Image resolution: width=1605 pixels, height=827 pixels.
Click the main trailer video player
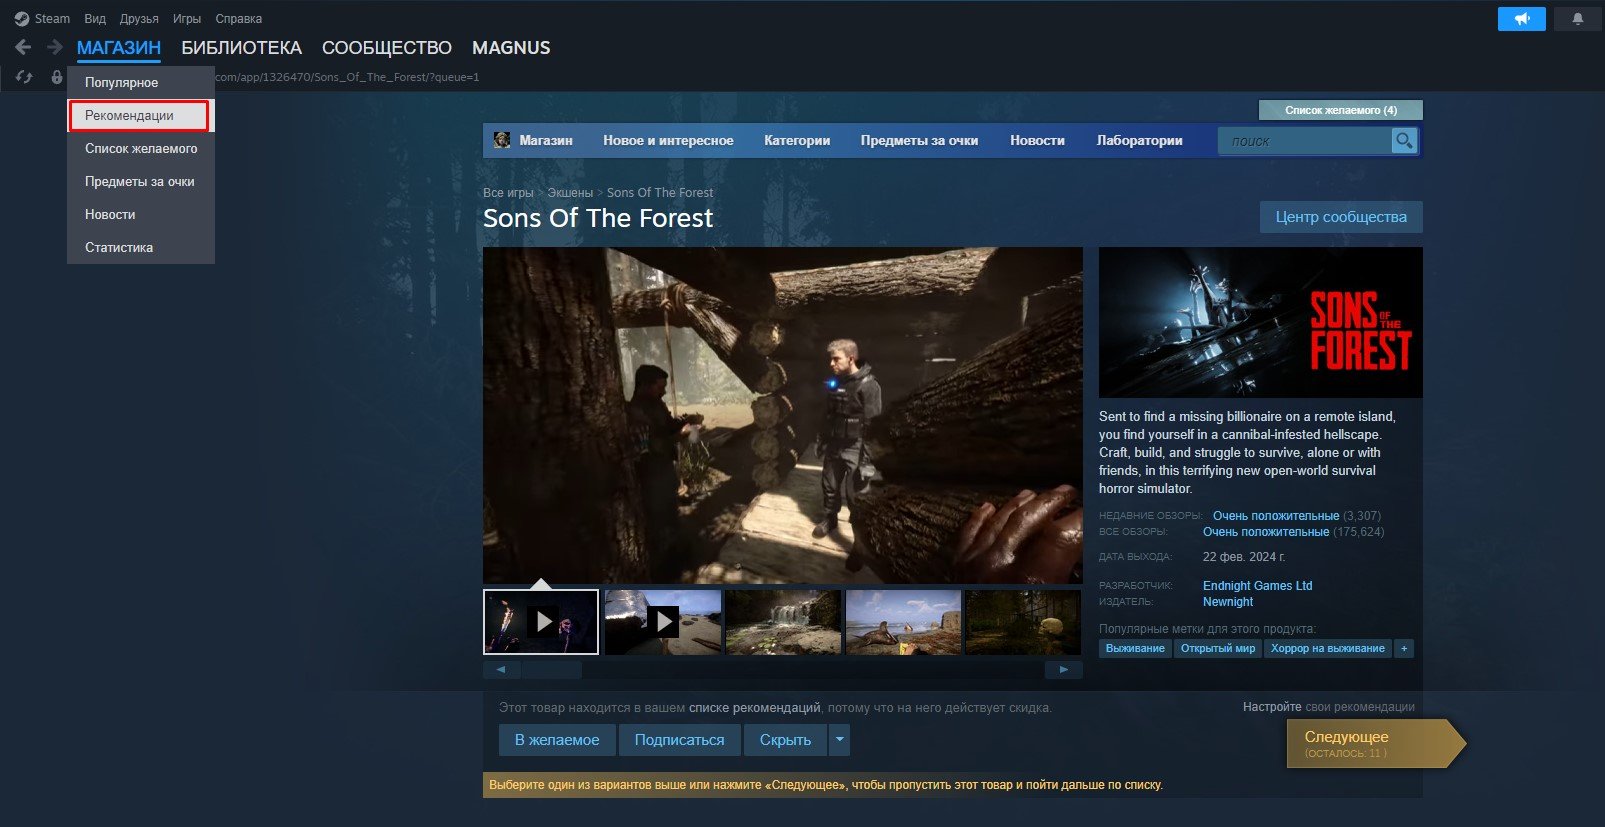[x=782, y=415]
